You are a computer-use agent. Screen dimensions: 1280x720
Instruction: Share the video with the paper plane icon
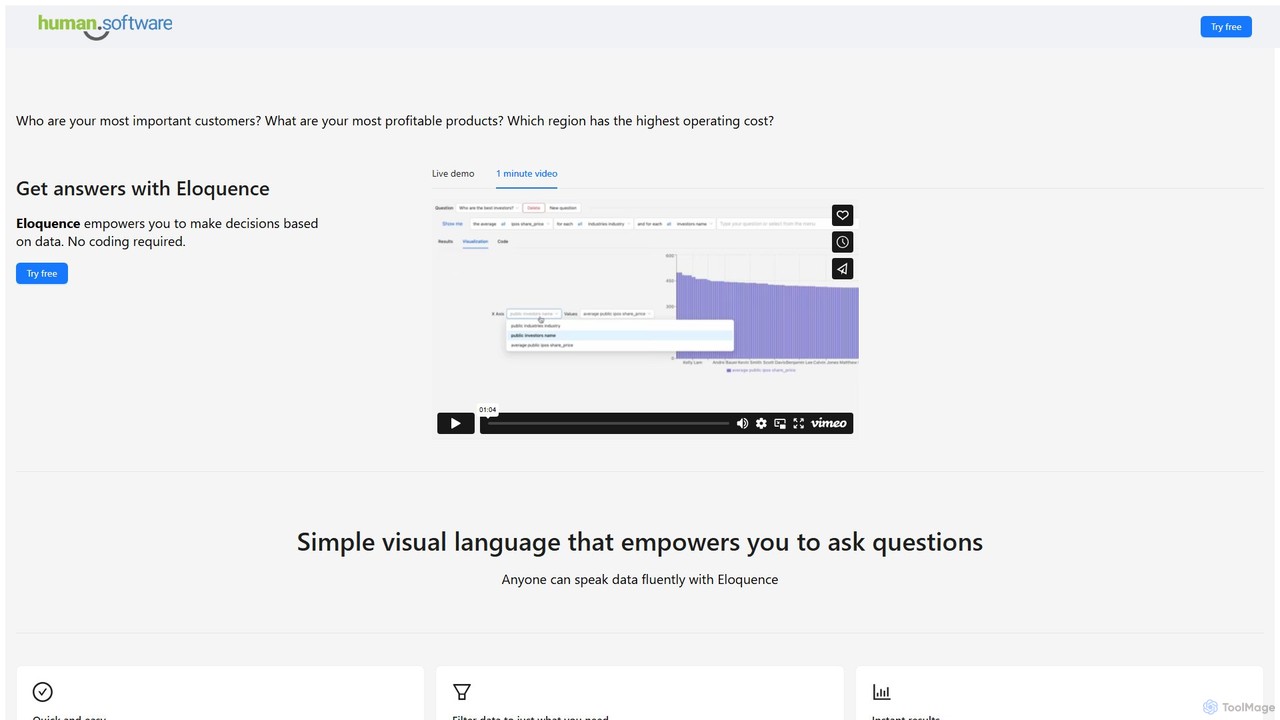[843, 269]
